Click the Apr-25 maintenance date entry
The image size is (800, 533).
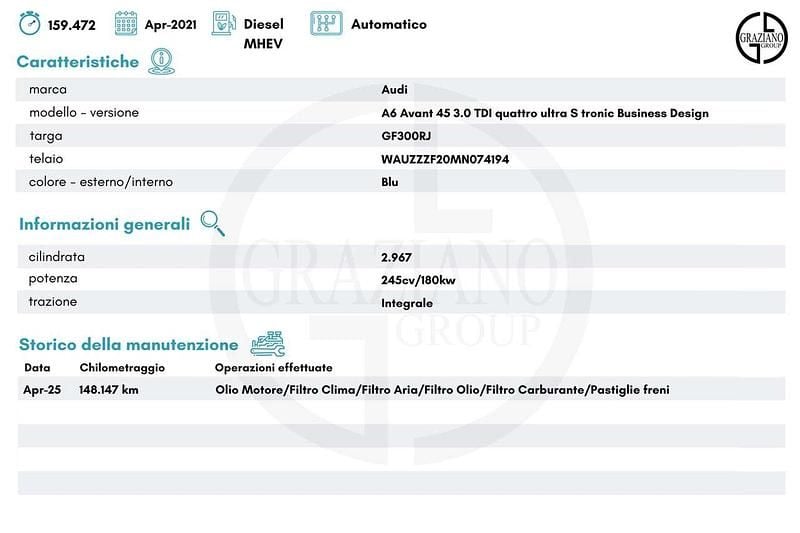click(41, 390)
